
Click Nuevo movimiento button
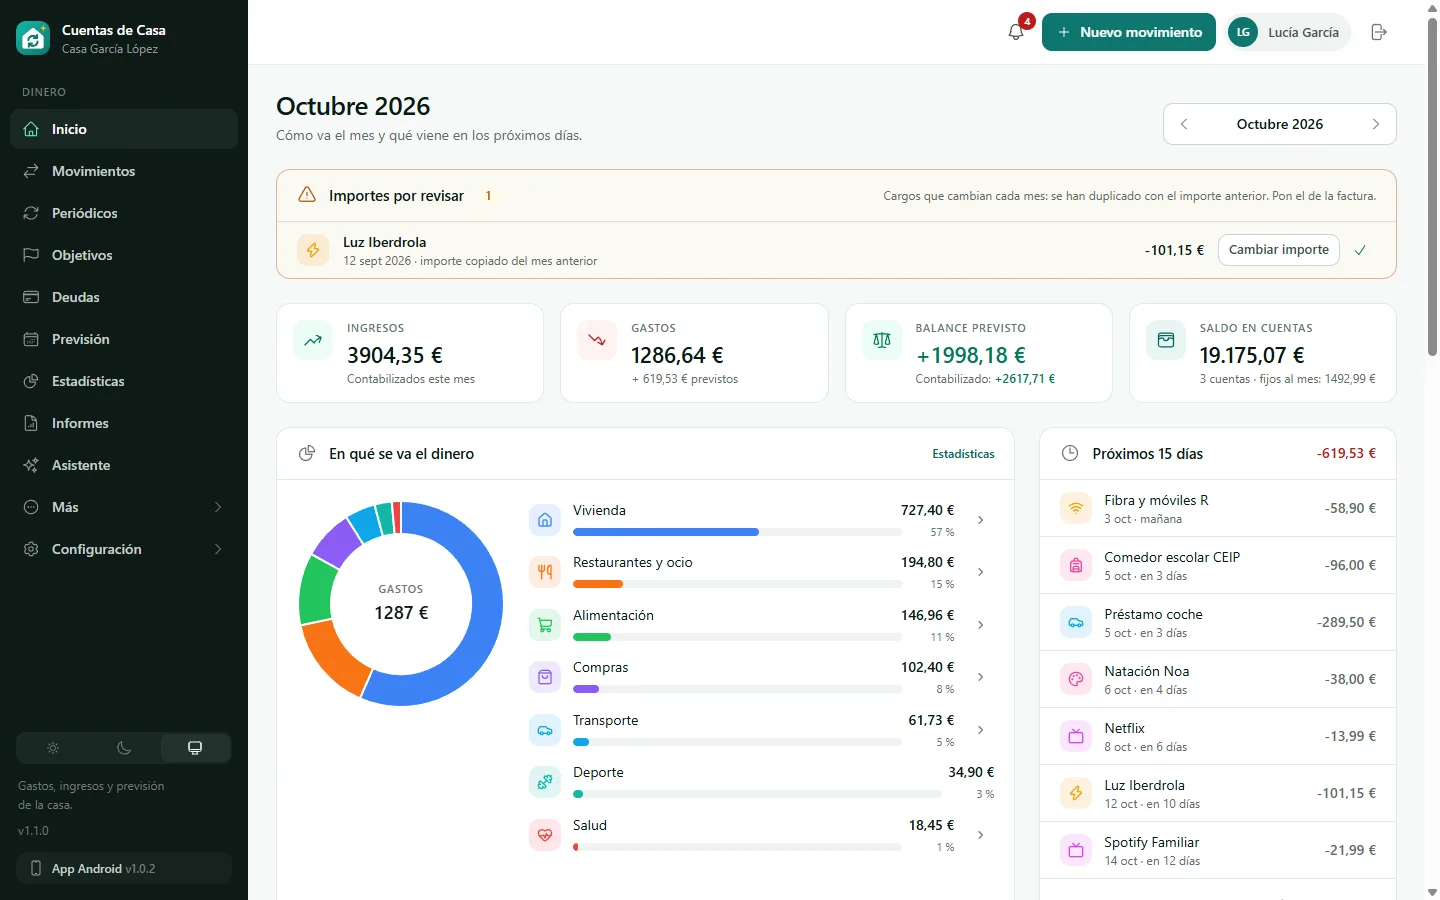pyautogui.click(x=1129, y=32)
